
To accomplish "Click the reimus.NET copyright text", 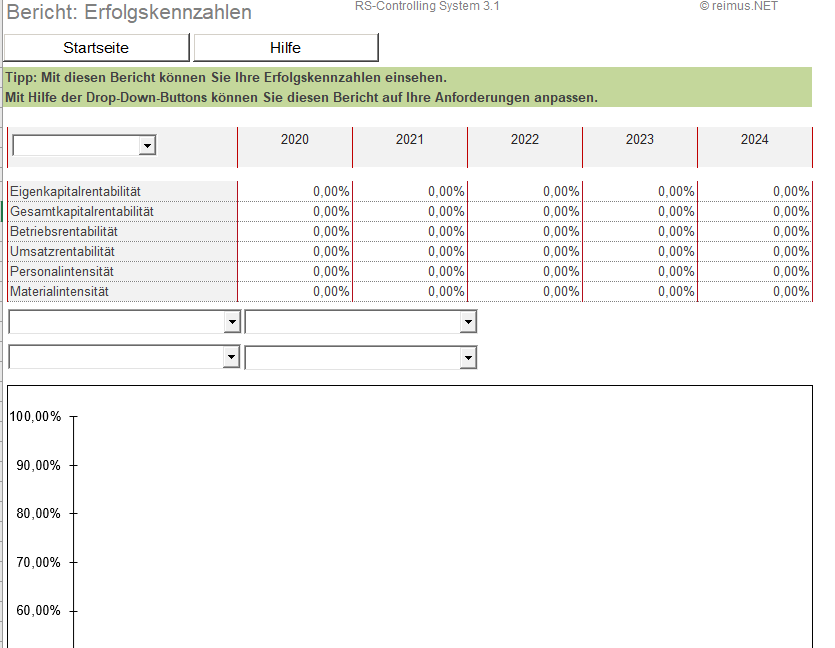I will coord(738,6).
